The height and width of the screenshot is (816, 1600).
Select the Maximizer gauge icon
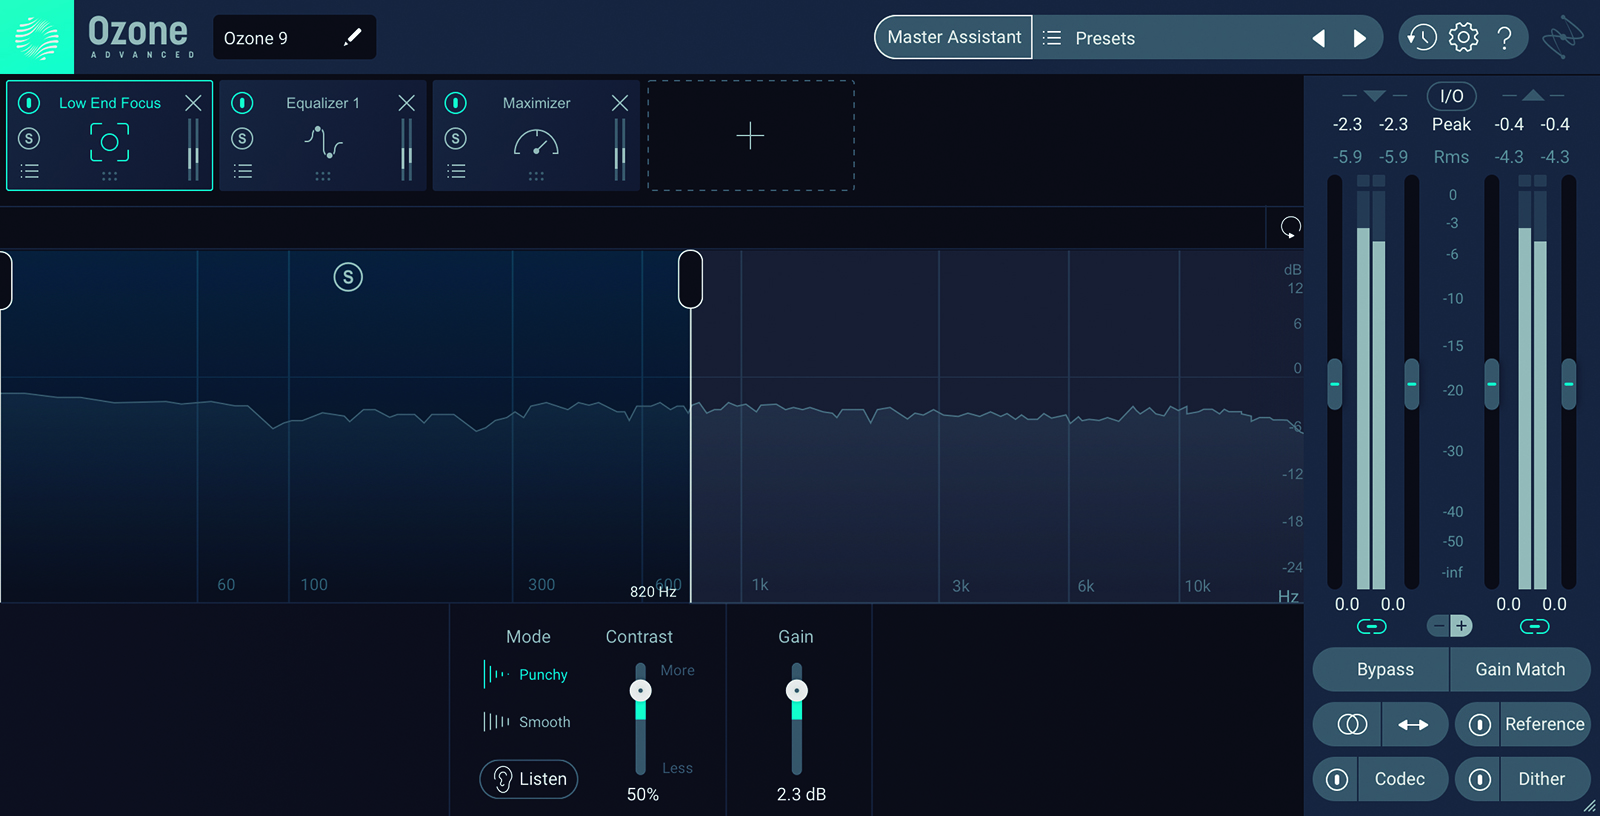[536, 142]
